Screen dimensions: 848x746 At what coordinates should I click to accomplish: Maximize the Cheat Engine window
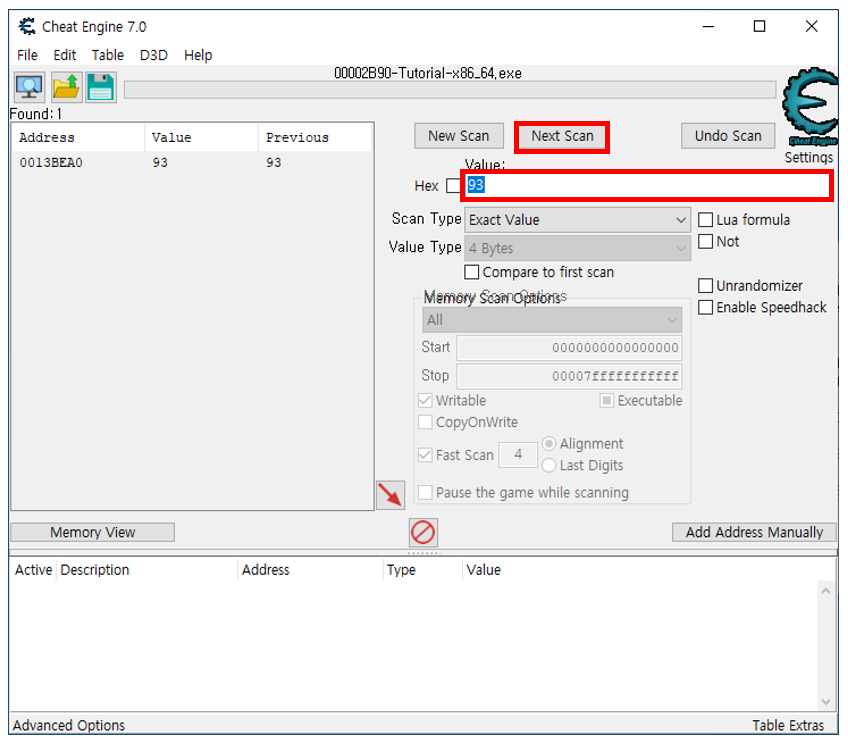pos(759,26)
